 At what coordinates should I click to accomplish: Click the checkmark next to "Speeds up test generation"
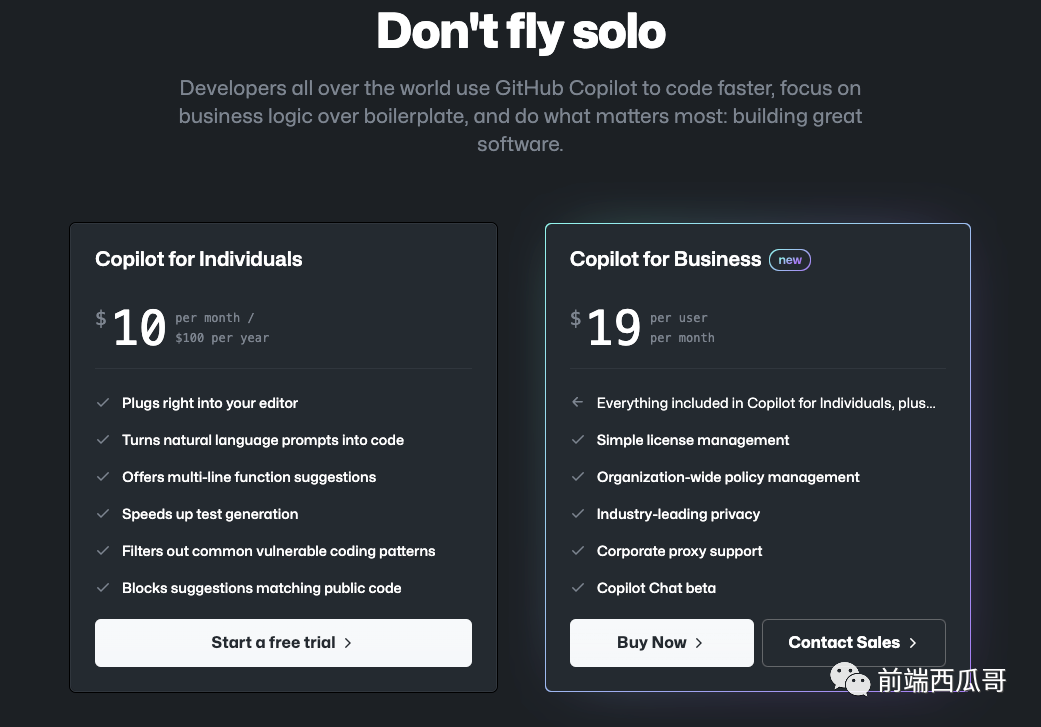tap(103, 514)
